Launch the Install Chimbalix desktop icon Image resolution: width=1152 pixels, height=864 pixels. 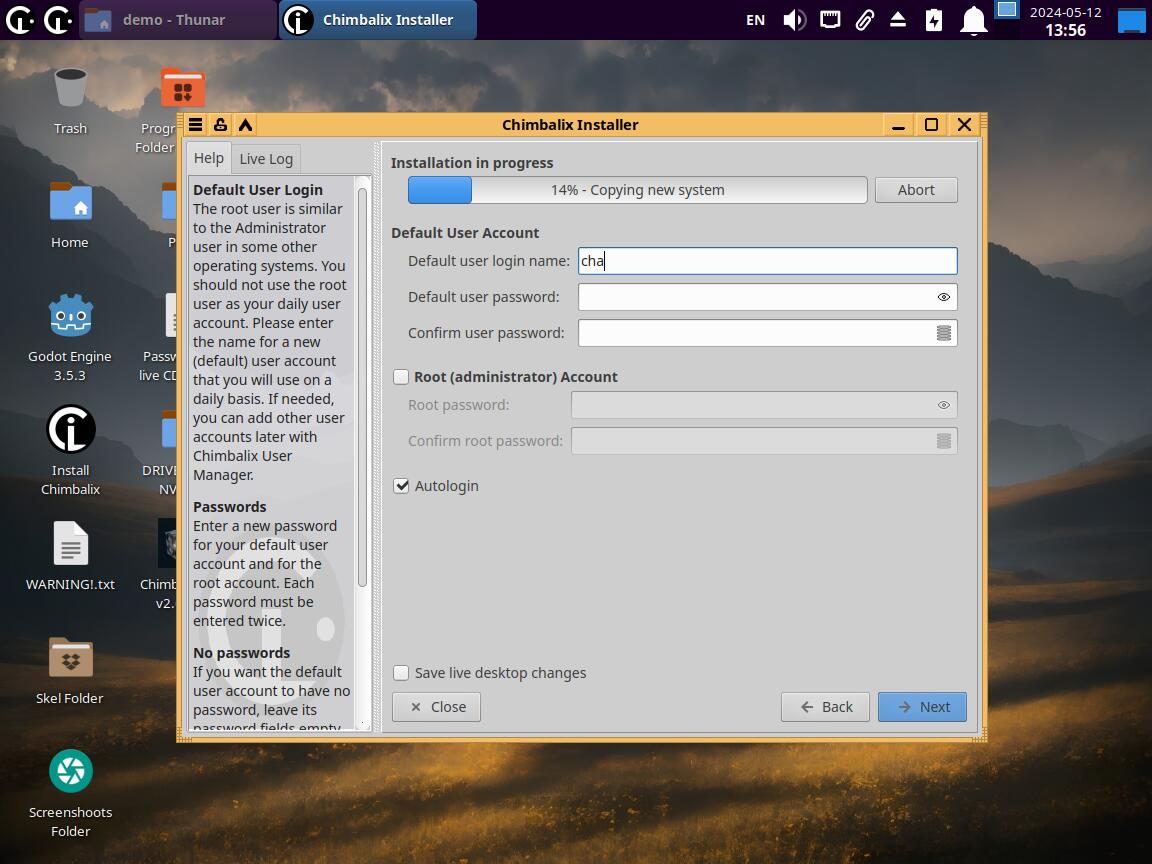pyautogui.click(x=71, y=430)
